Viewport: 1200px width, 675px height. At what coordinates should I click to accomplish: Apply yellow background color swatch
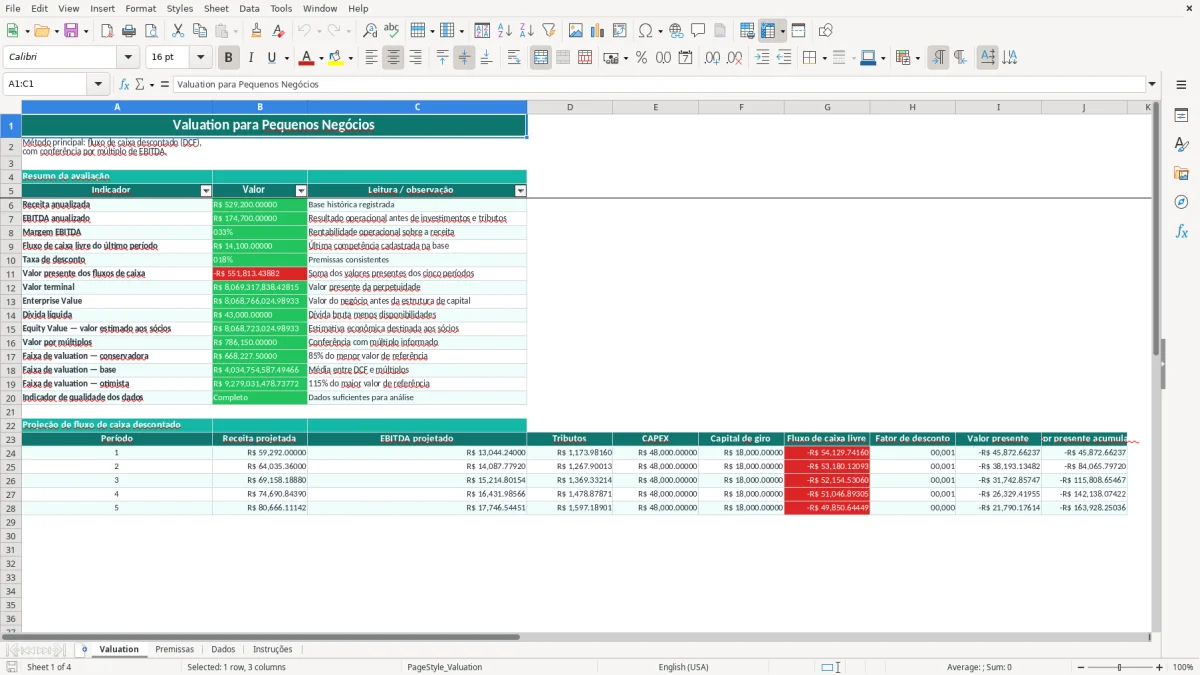click(x=335, y=58)
